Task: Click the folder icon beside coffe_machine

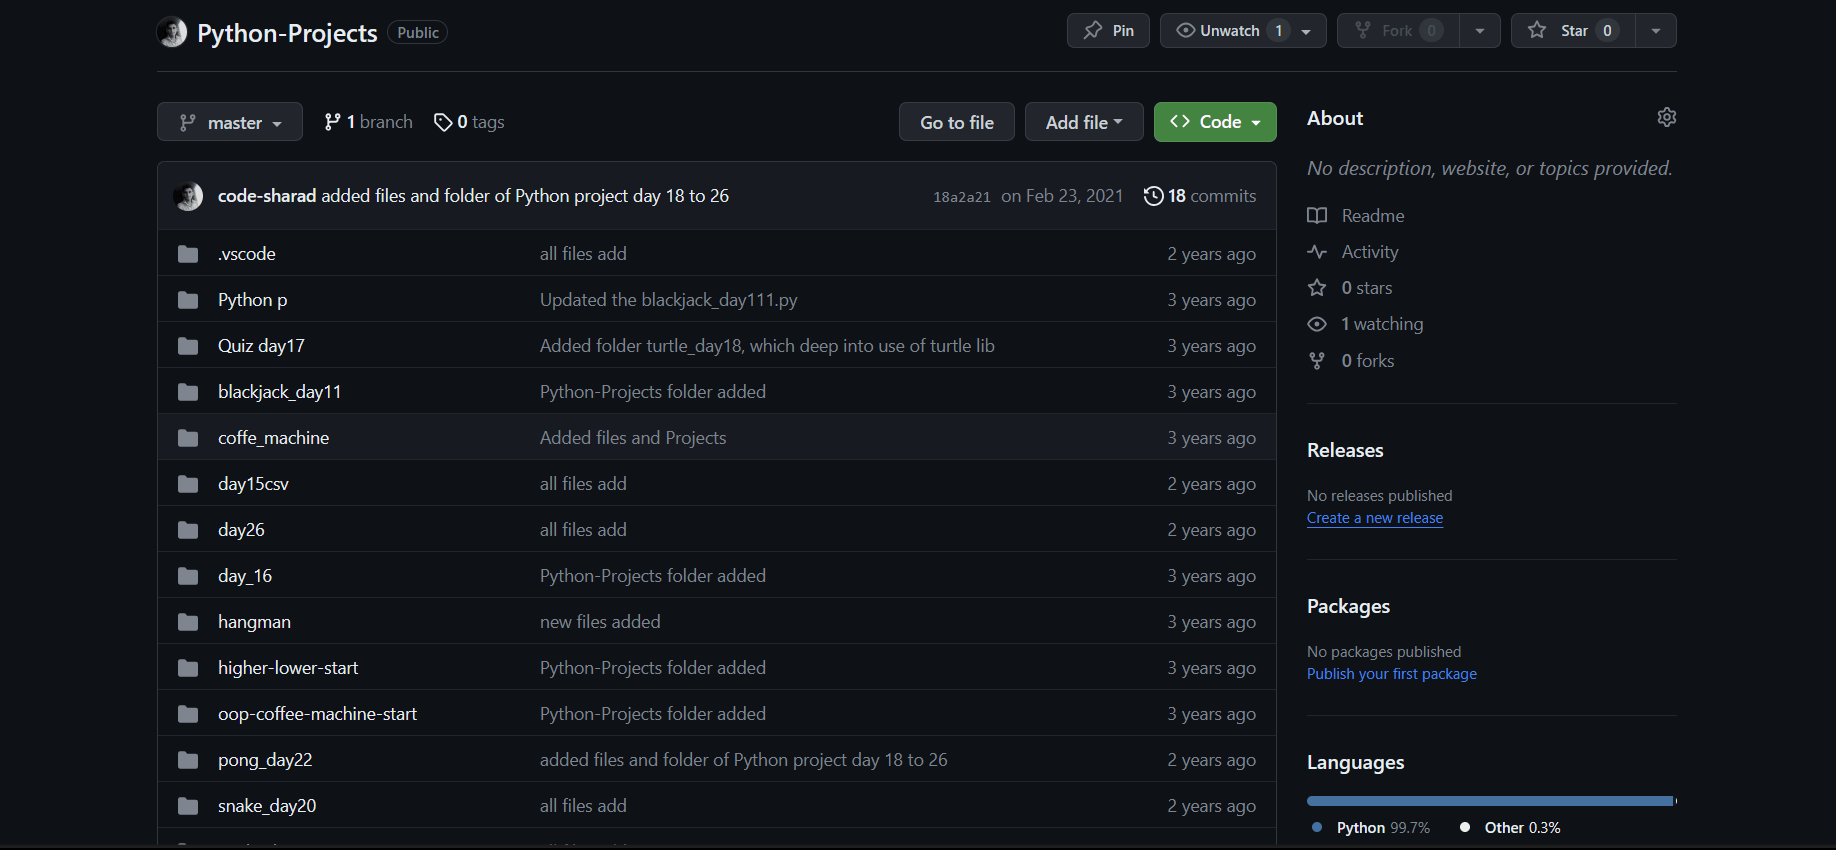Action: pos(188,438)
